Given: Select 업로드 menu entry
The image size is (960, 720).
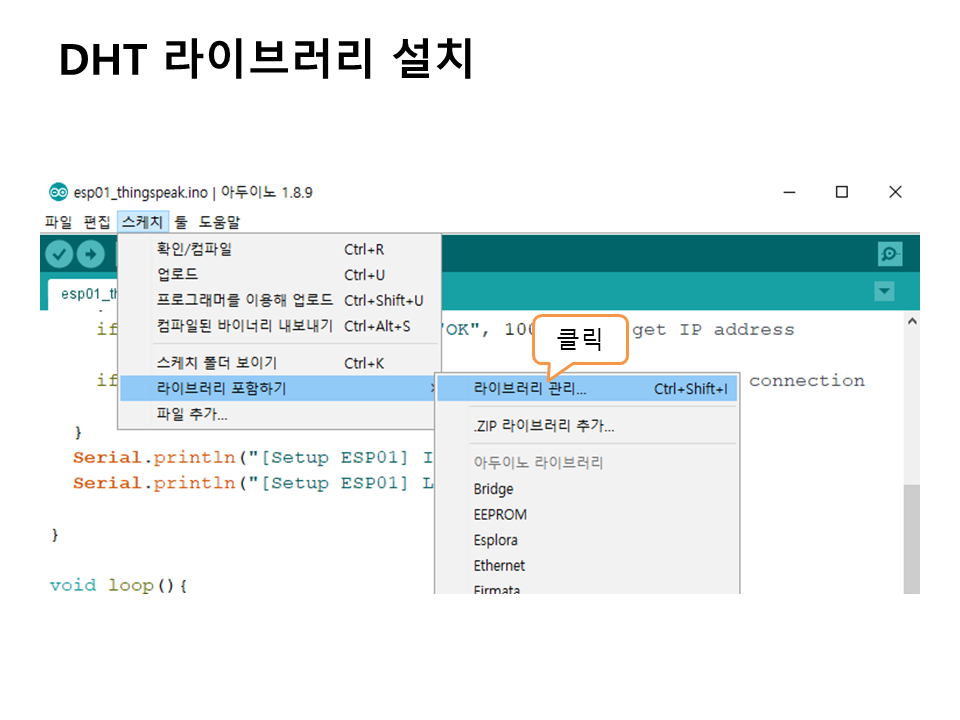Looking at the screenshot, I should (x=280, y=274).
